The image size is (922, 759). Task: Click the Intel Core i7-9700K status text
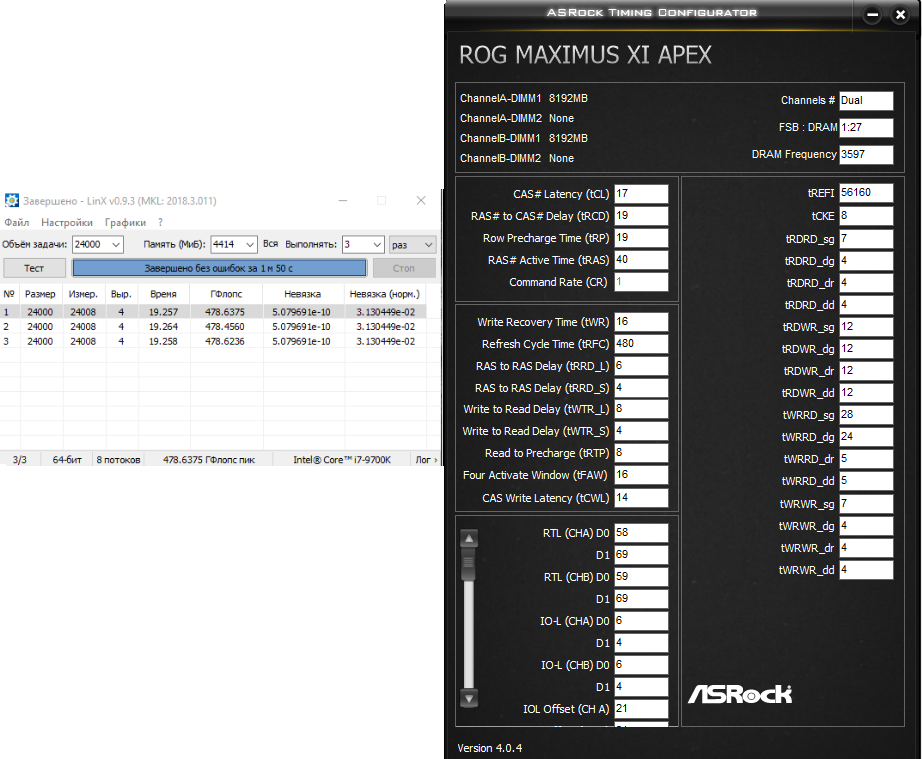coord(342,460)
